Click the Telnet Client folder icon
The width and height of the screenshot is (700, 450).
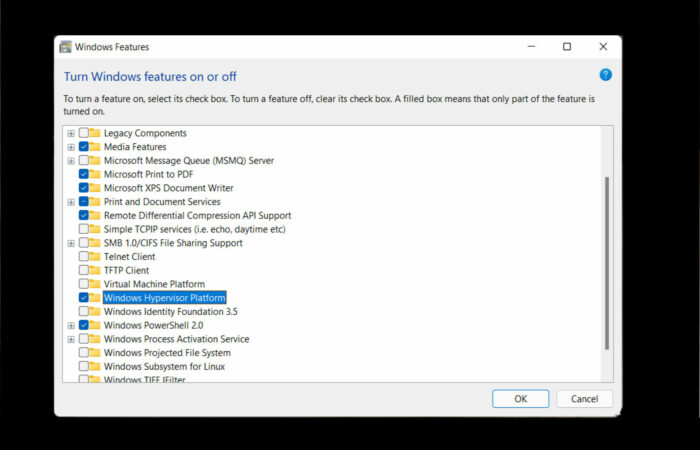click(95, 257)
